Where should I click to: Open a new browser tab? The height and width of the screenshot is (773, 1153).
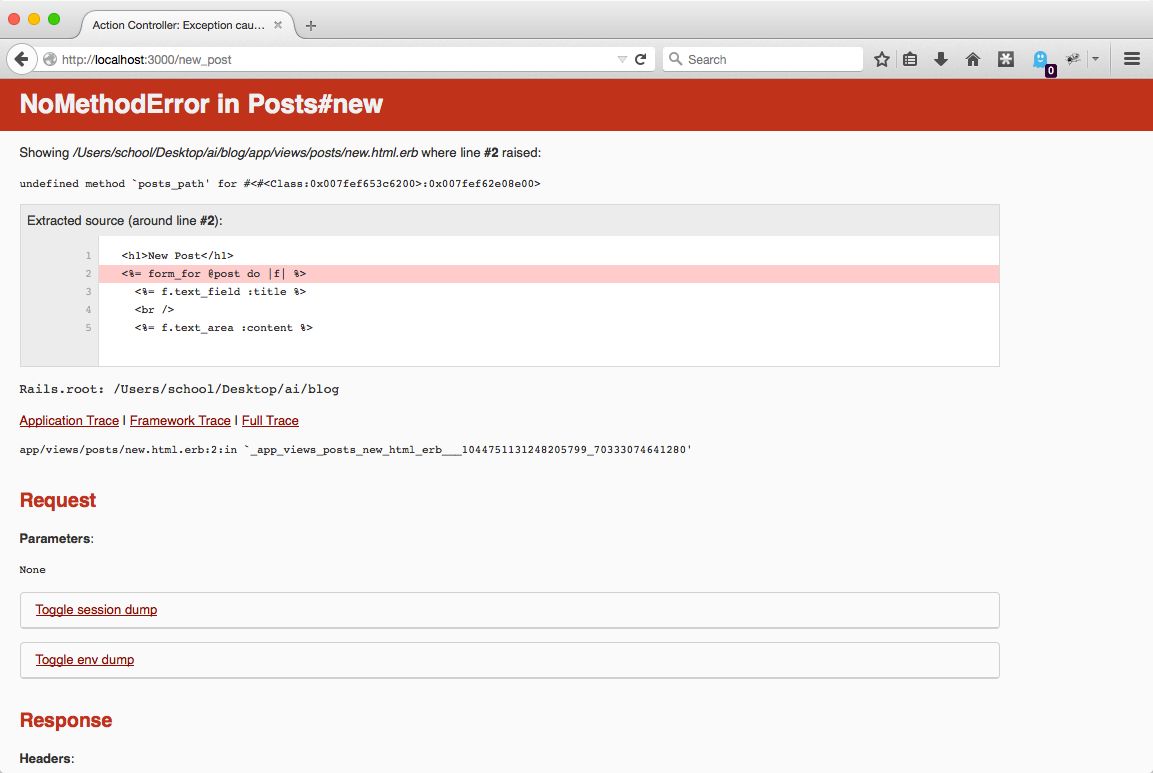click(x=311, y=25)
